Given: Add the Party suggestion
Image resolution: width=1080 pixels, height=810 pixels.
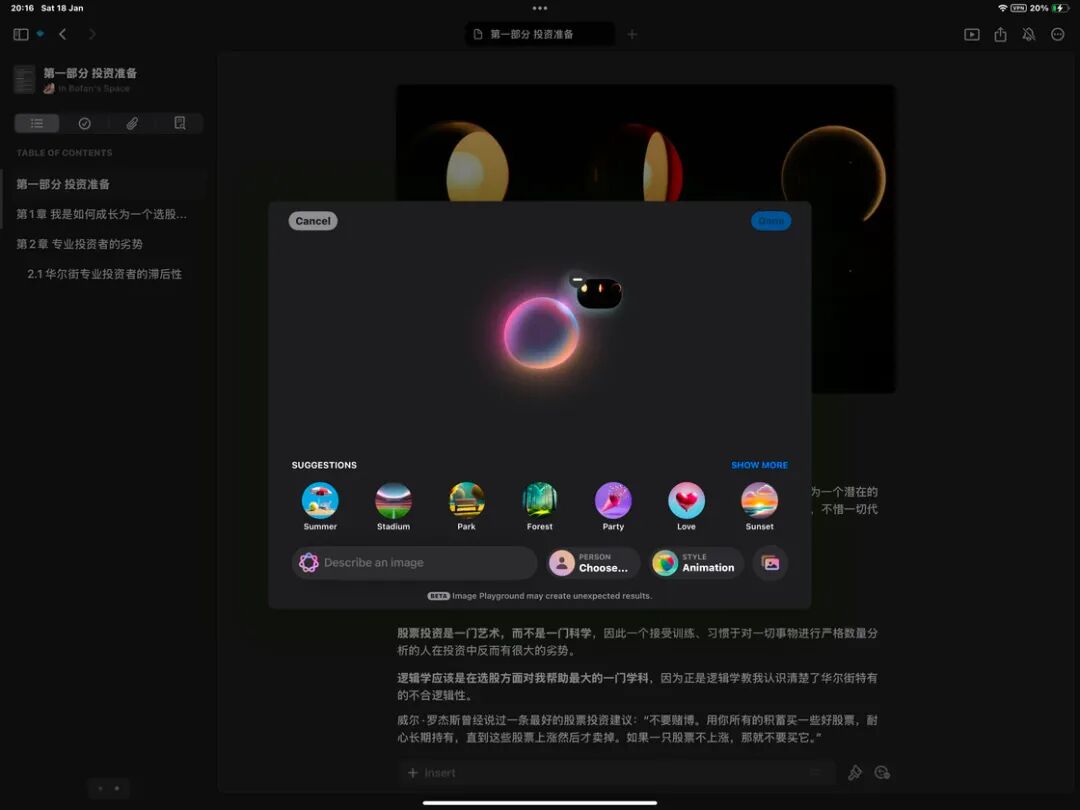Looking at the screenshot, I should (613, 506).
